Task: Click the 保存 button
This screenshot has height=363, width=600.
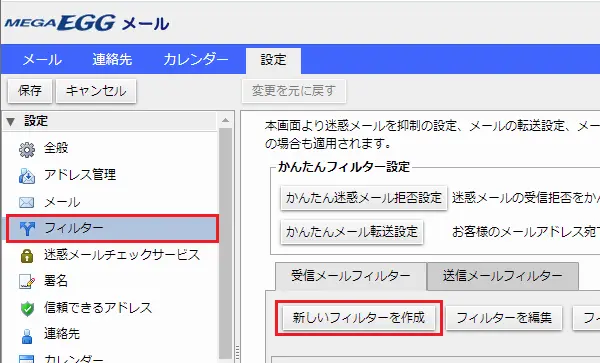Action: (x=30, y=91)
